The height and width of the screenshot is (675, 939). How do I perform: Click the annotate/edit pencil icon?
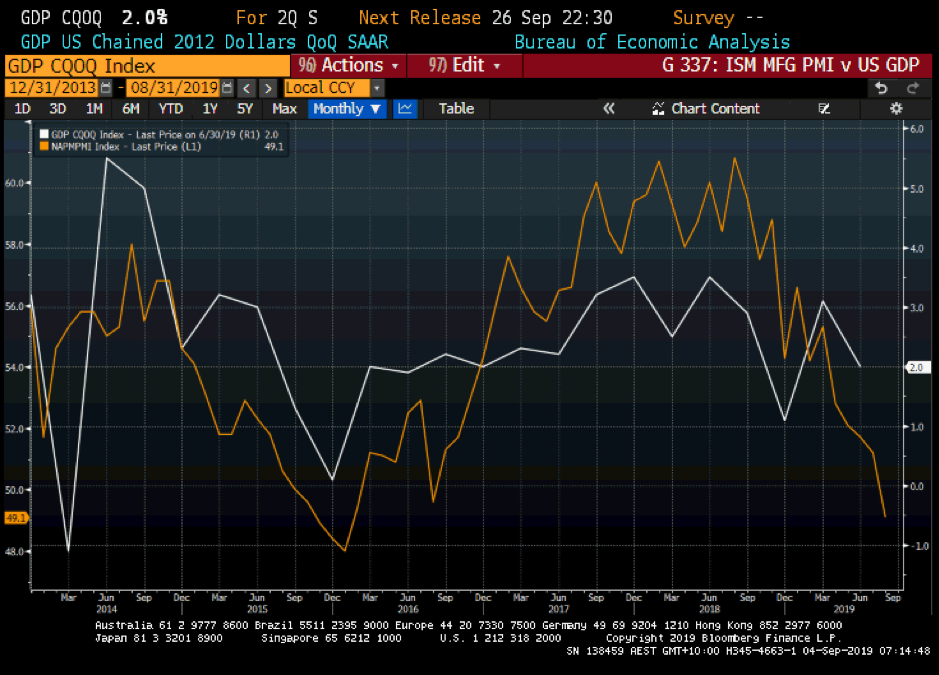tap(825, 108)
